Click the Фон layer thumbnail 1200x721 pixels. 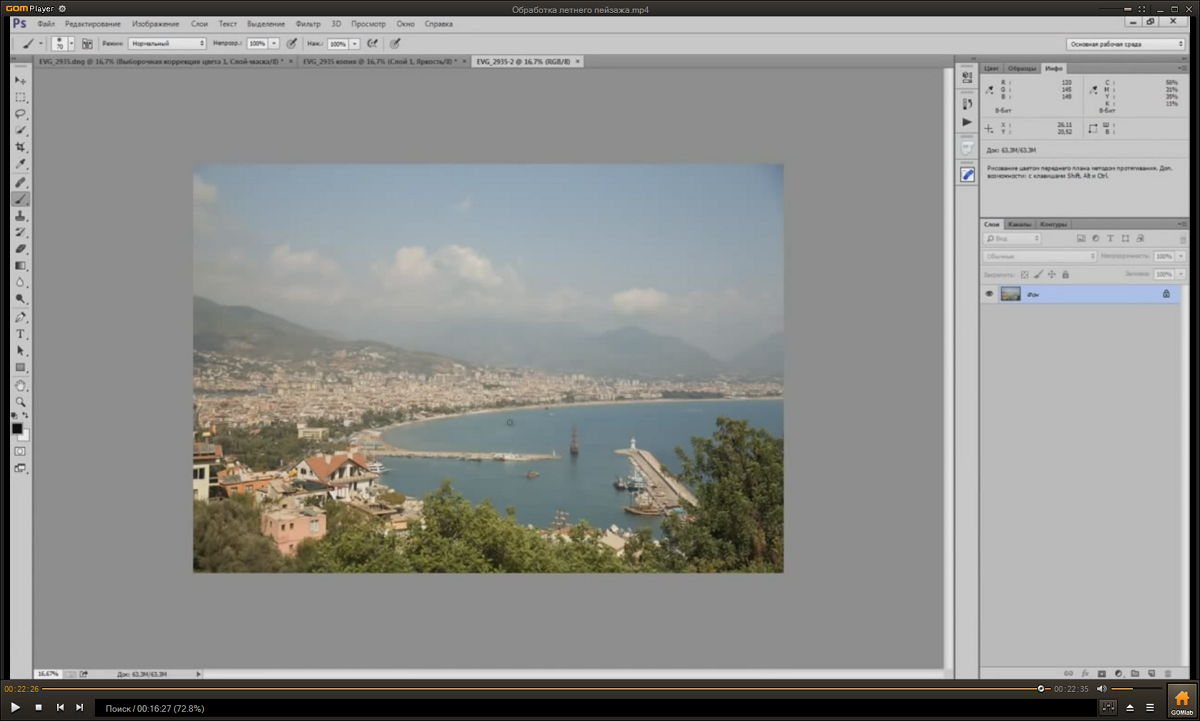tap(1010, 294)
